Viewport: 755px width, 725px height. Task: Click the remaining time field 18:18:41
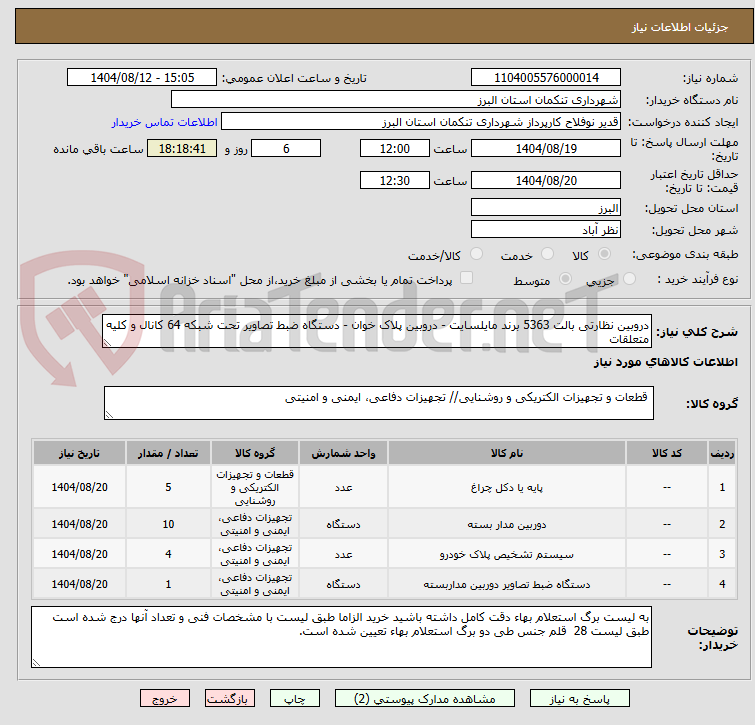182,148
